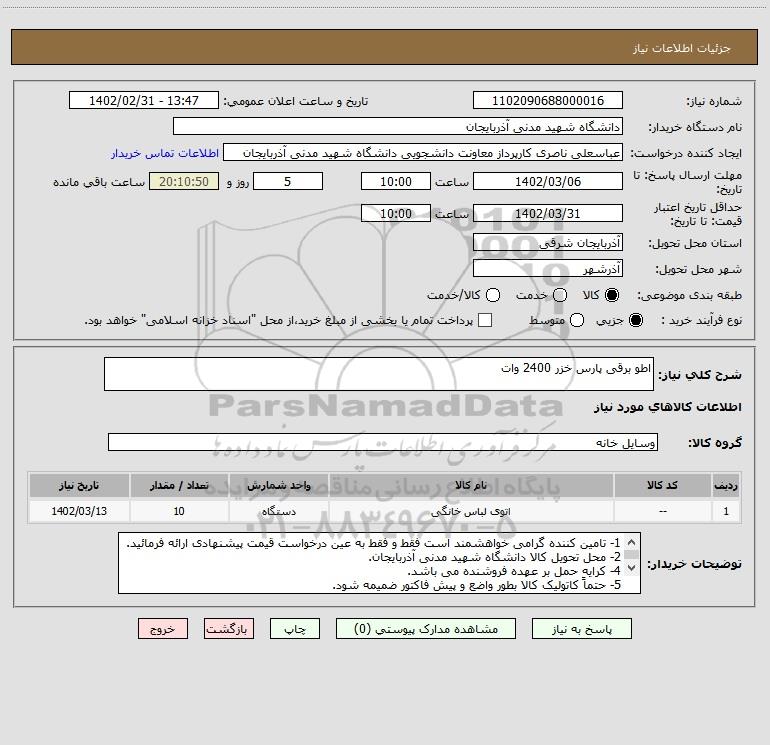Click scroll up arrow in buyer notes
The height and width of the screenshot is (745, 770).
(x=632, y=542)
